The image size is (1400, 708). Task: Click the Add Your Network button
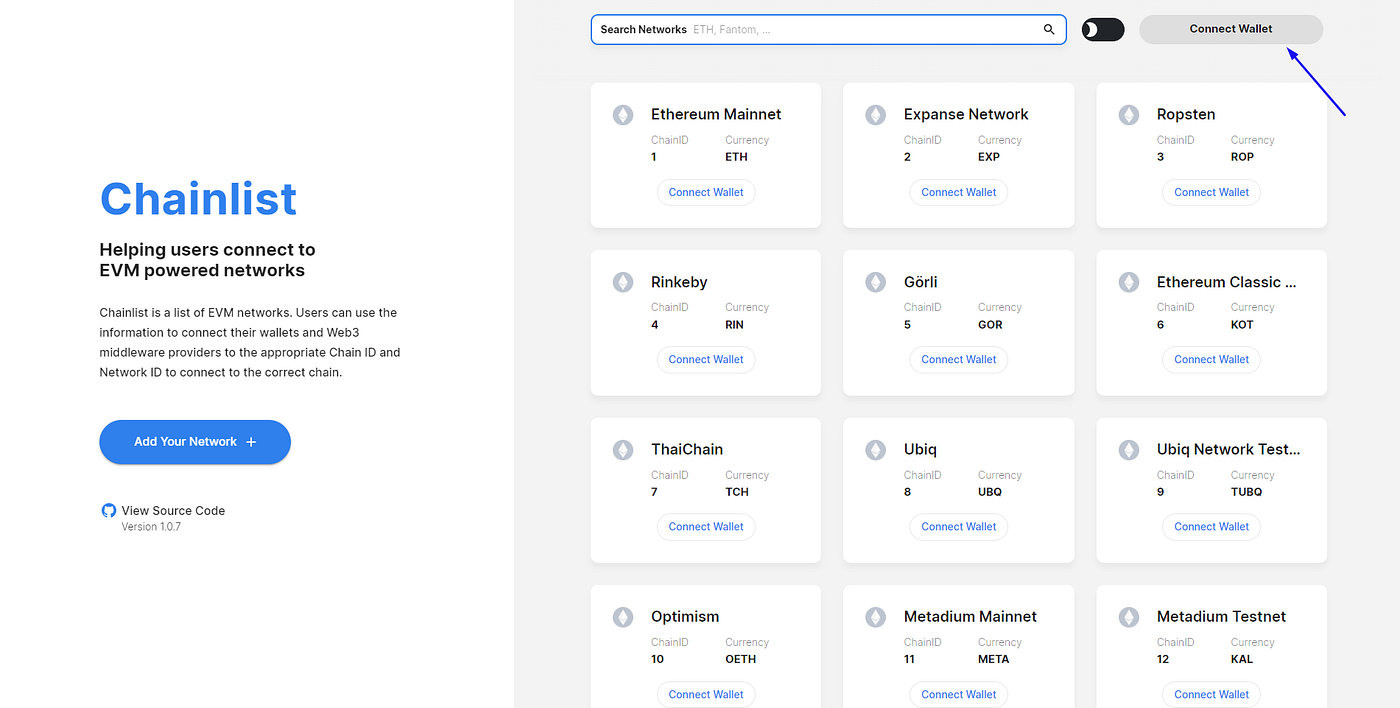(x=195, y=442)
